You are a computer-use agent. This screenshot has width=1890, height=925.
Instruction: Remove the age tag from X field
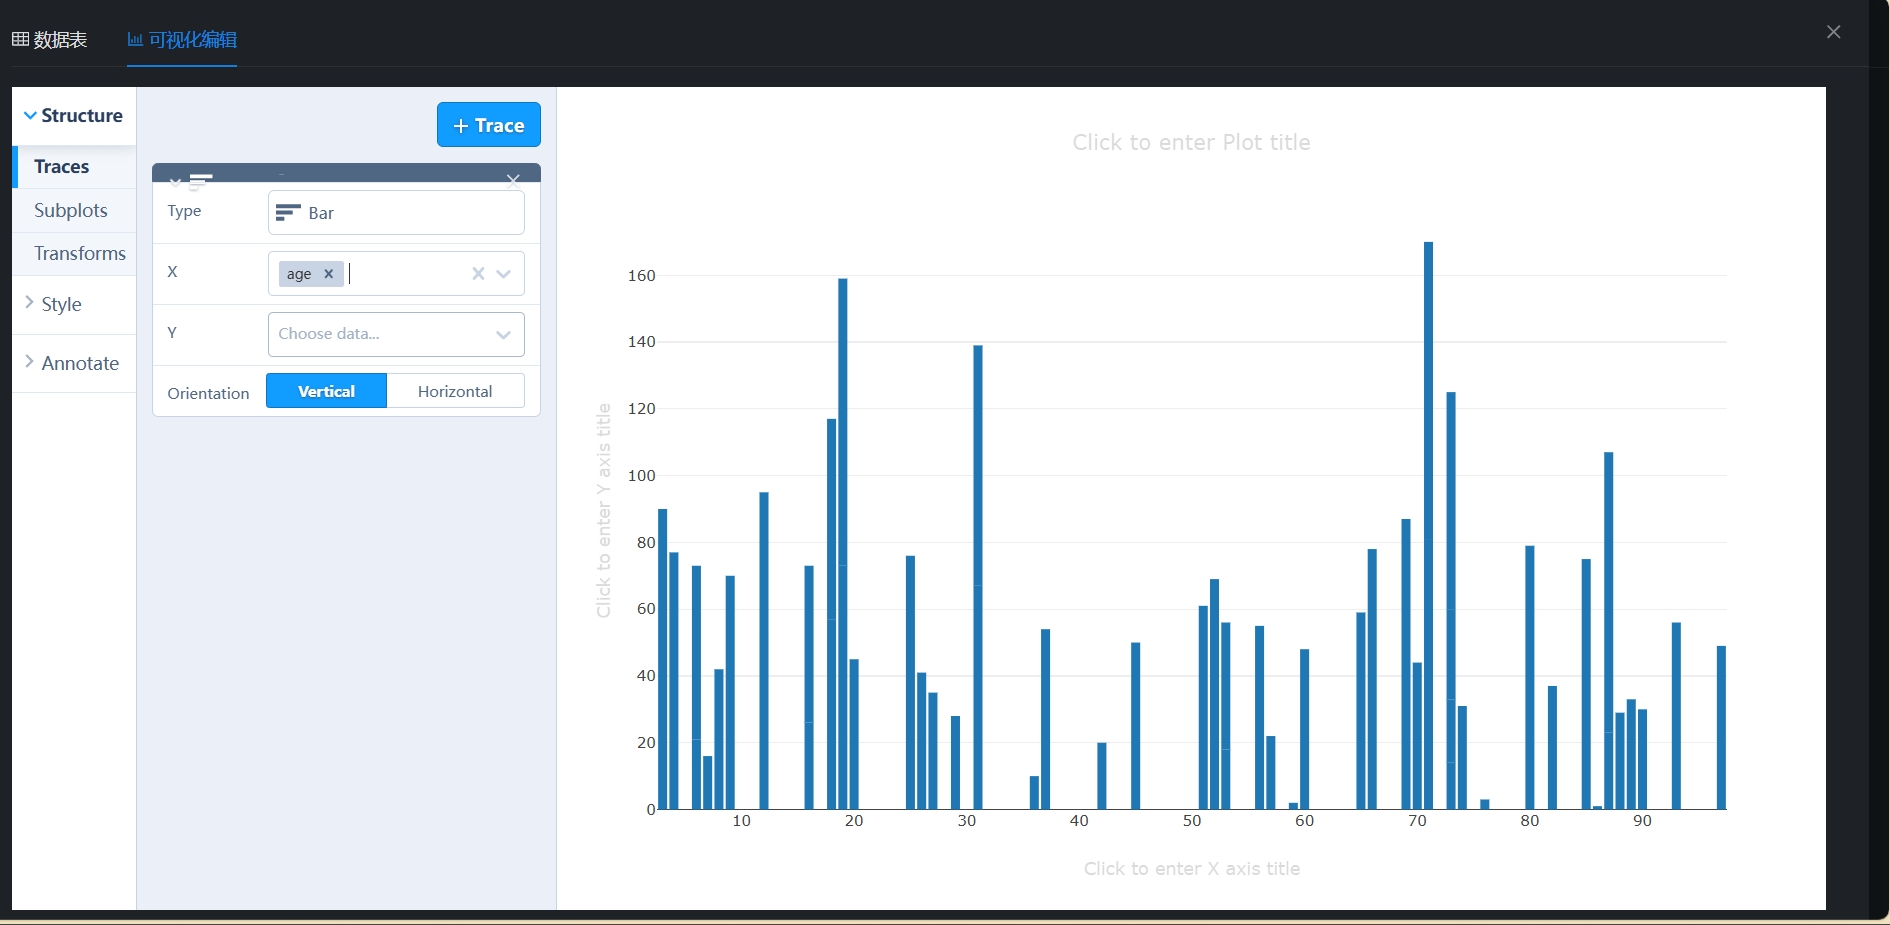[x=328, y=274]
